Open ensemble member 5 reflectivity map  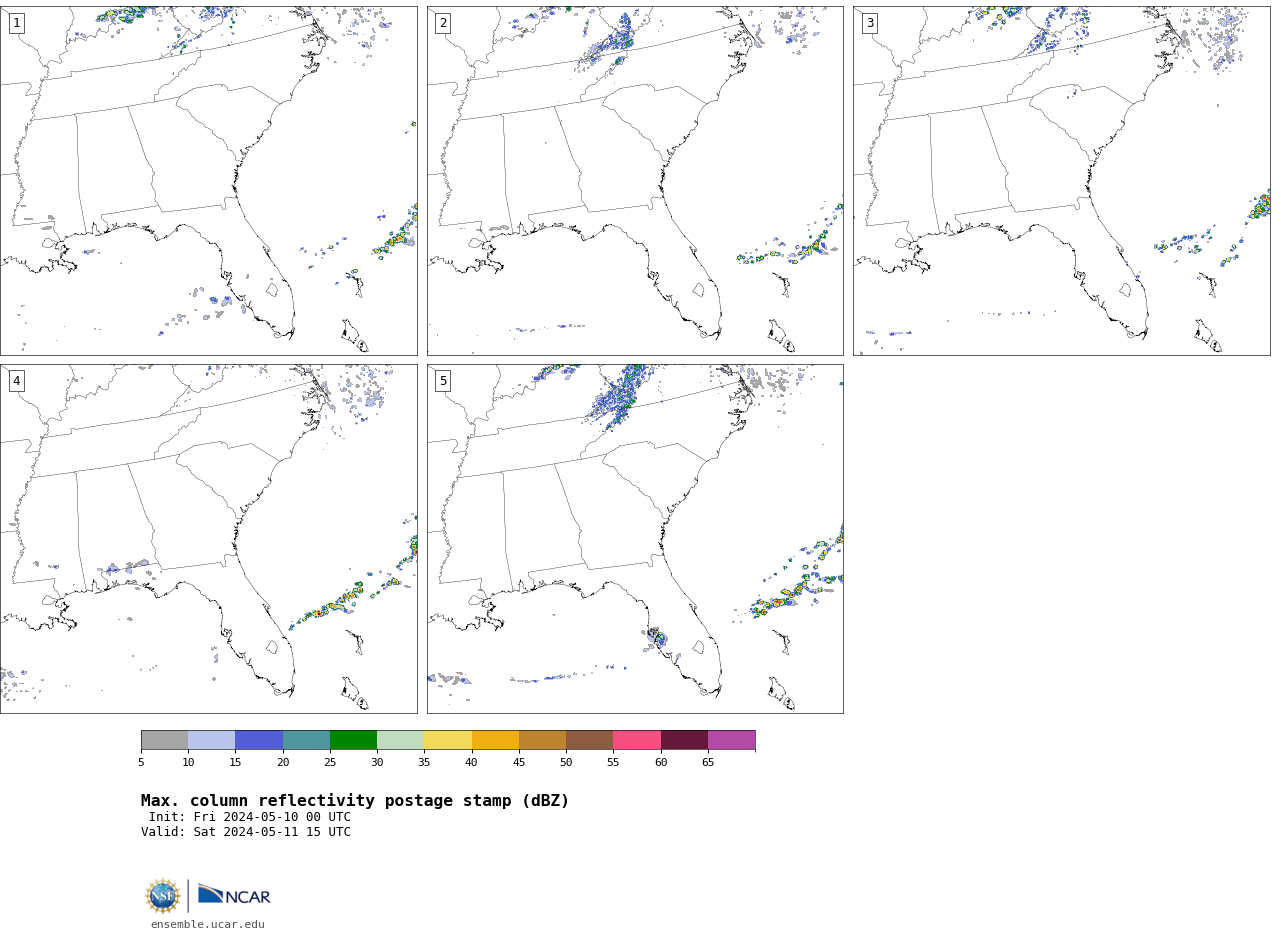point(635,539)
